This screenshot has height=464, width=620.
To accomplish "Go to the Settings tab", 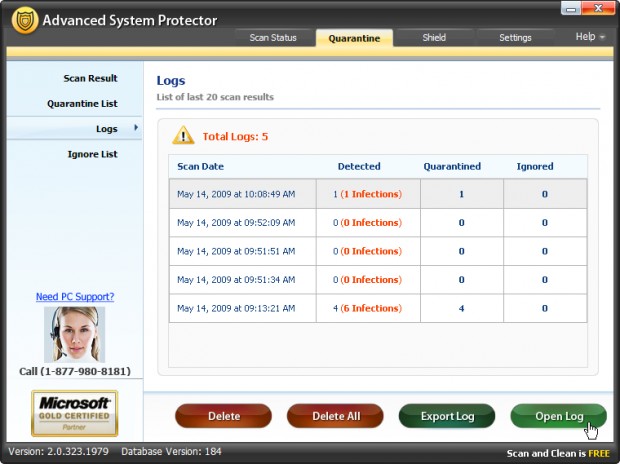I will 515,38.
